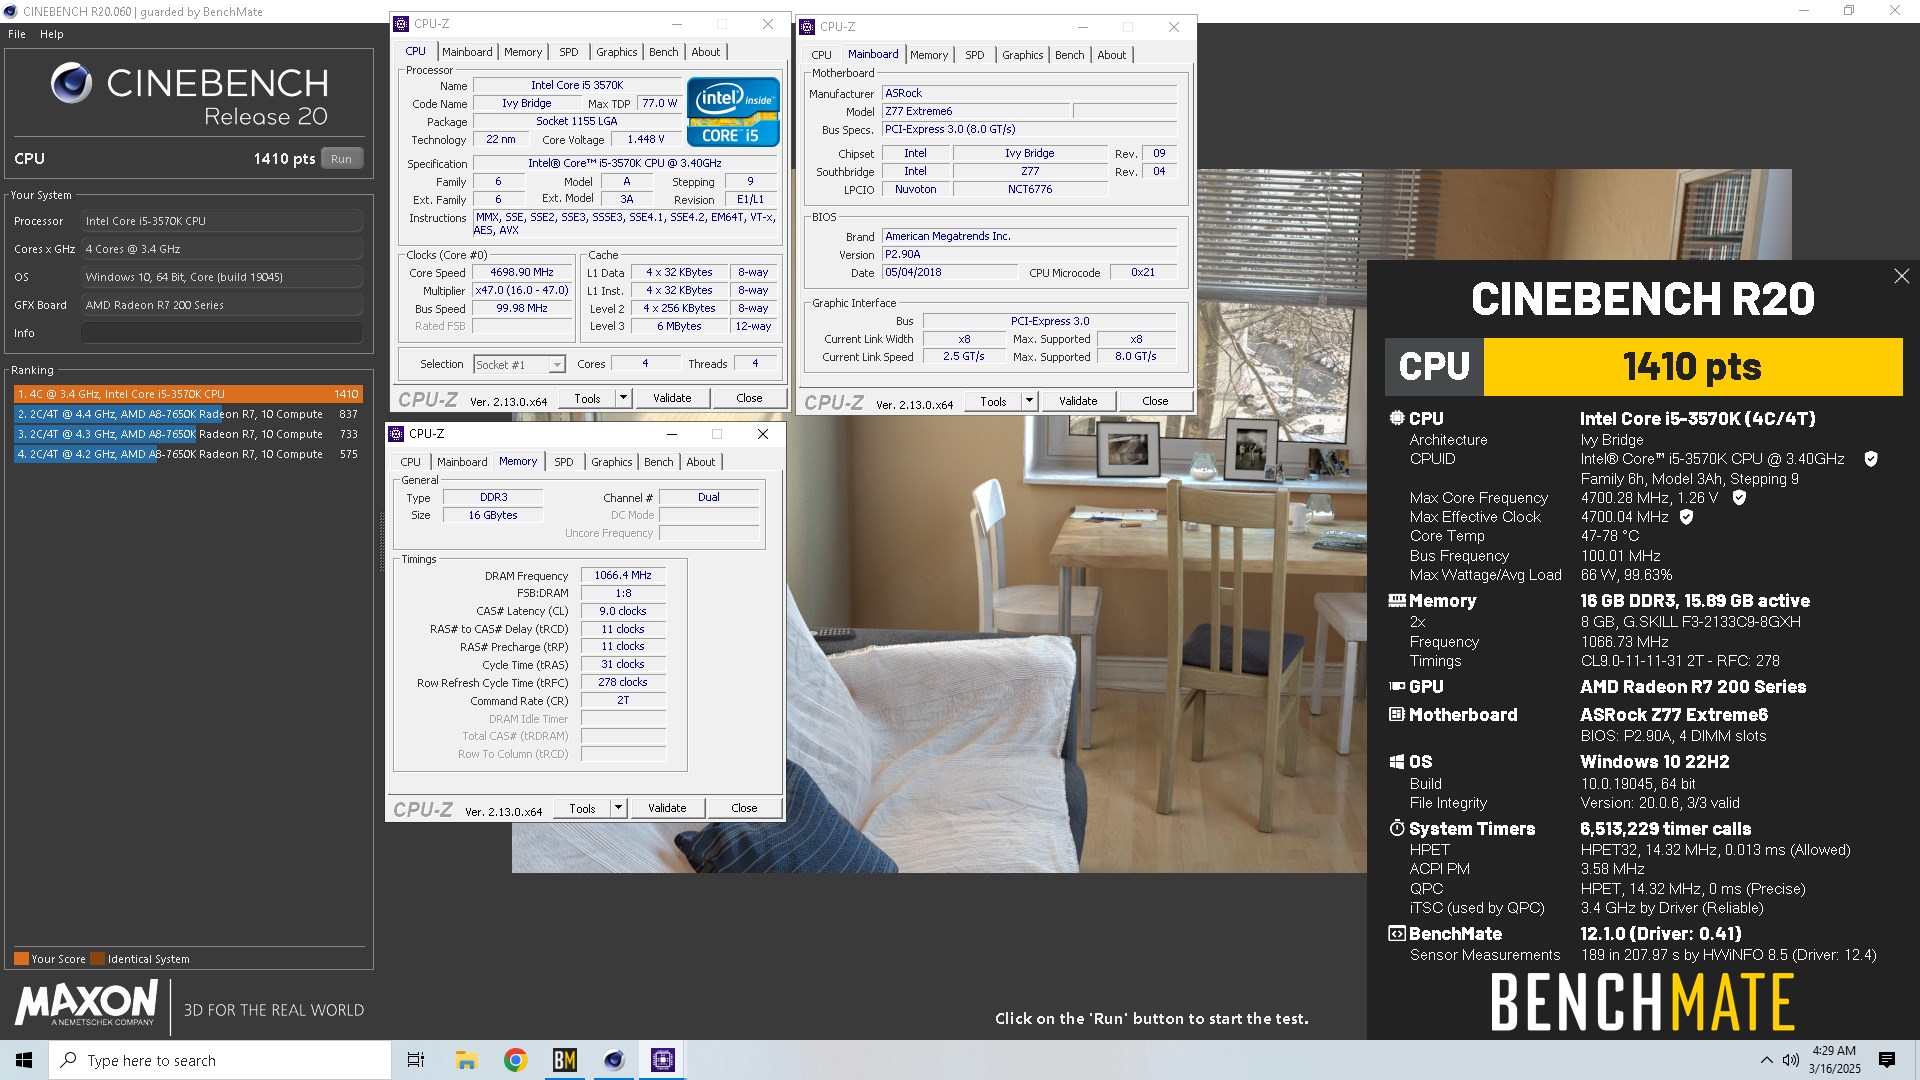
Task: Click the orange Your Score legend swatch
Action: coord(21,959)
